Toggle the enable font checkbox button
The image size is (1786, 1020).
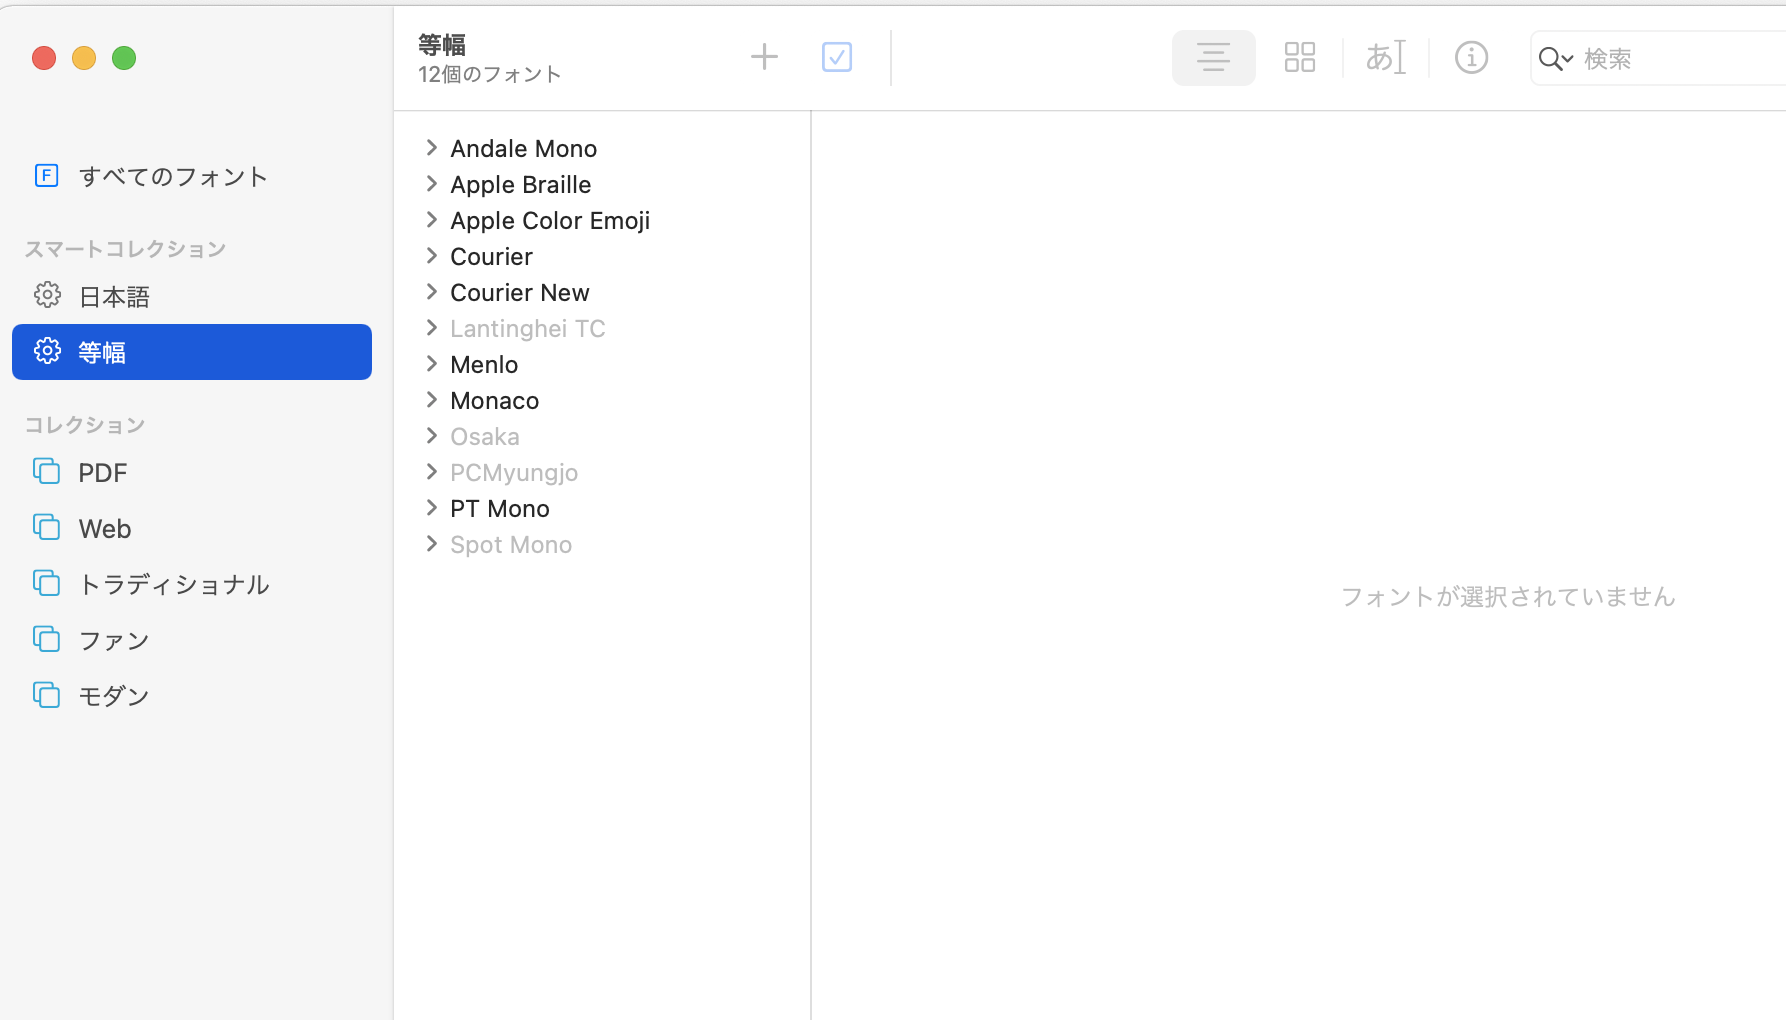click(837, 57)
